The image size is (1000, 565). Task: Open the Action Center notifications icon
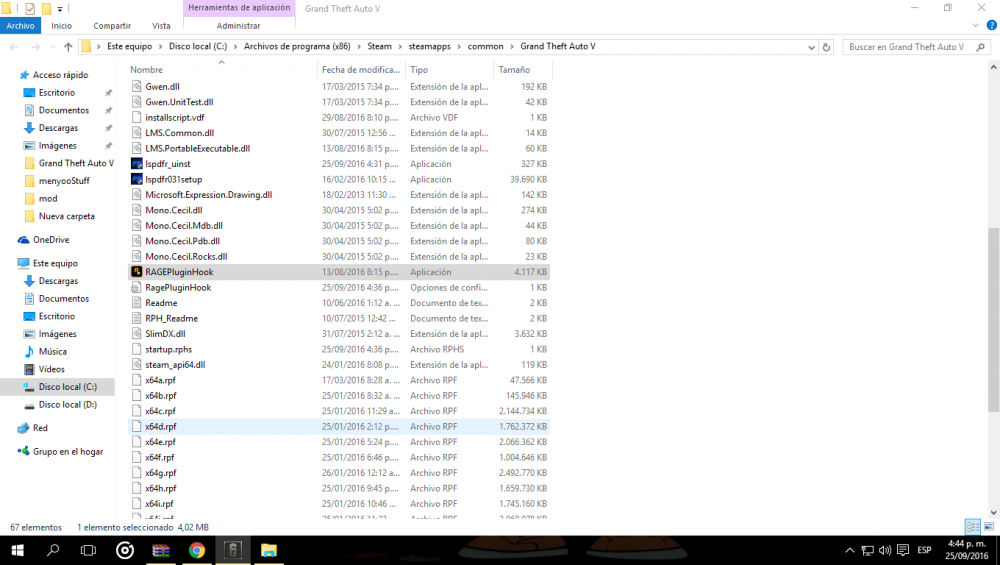[902, 550]
